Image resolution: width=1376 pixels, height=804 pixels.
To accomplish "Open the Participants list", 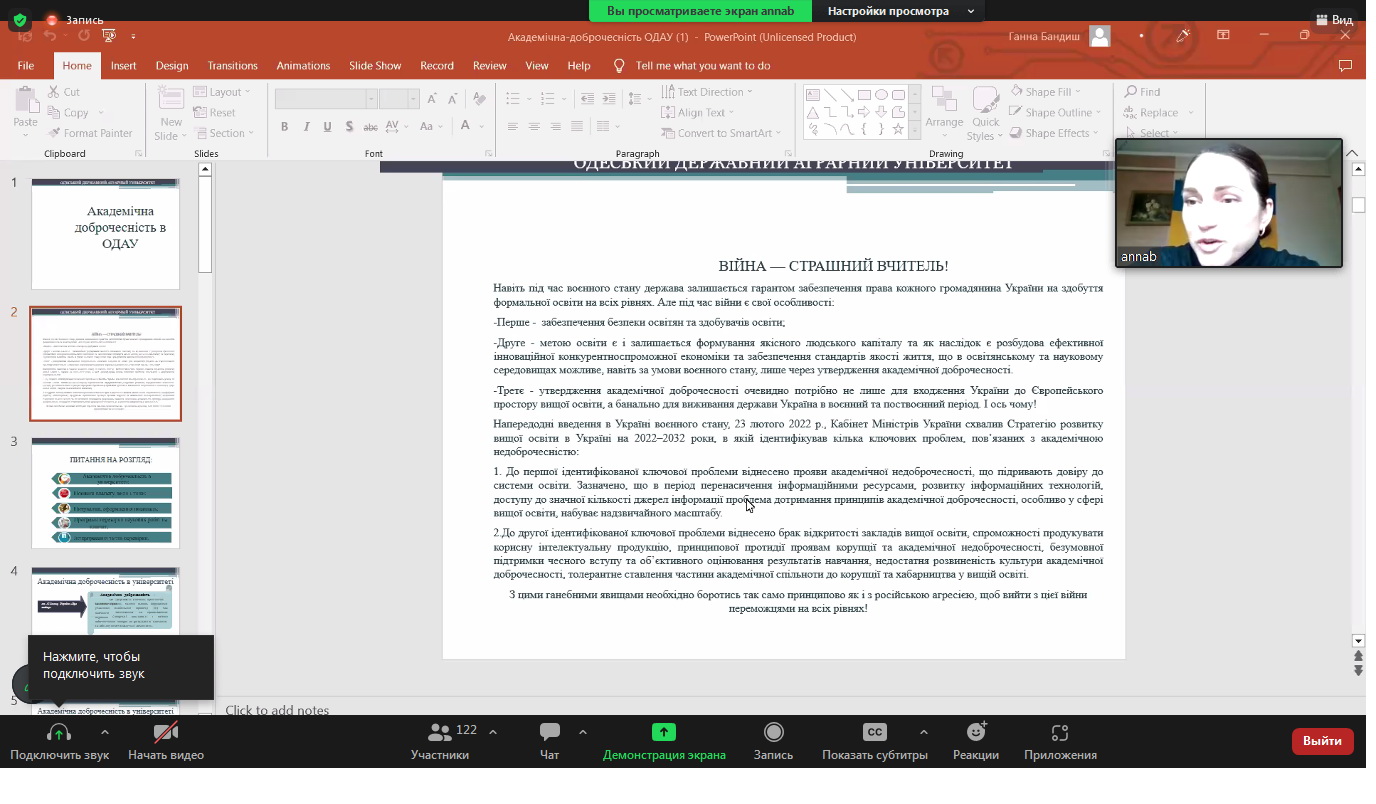I will tap(439, 733).
